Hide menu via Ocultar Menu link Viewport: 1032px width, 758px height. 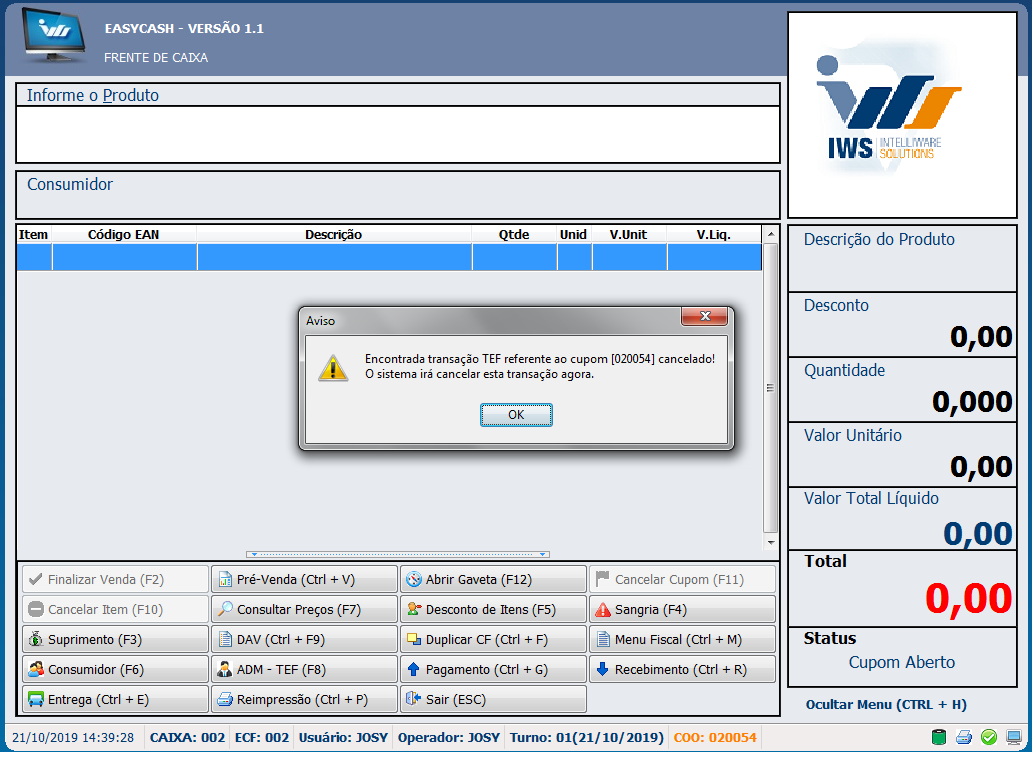click(886, 705)
